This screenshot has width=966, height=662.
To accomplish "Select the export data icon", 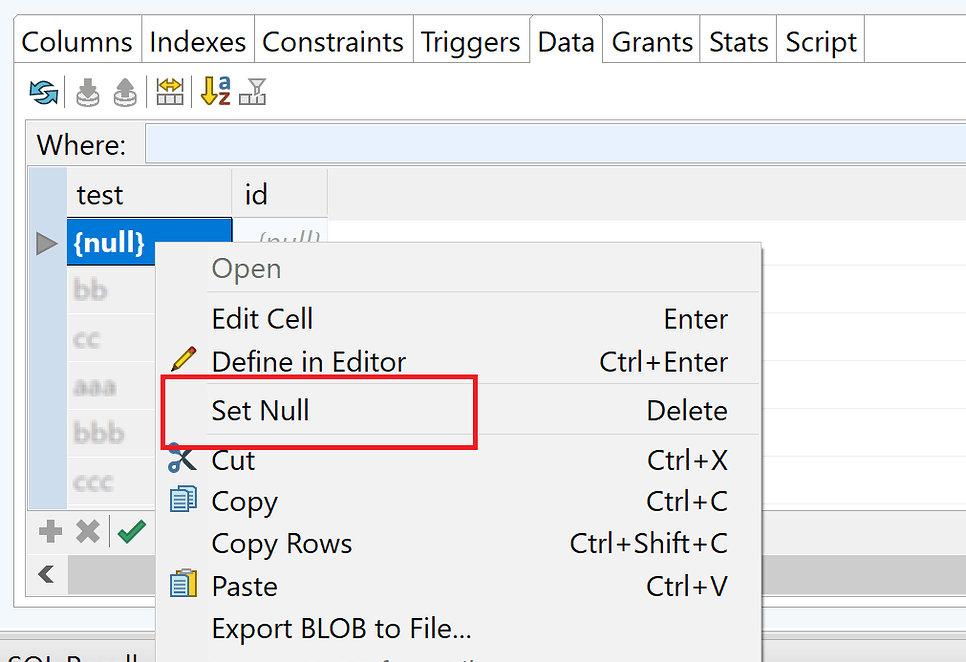I will 125,91.
